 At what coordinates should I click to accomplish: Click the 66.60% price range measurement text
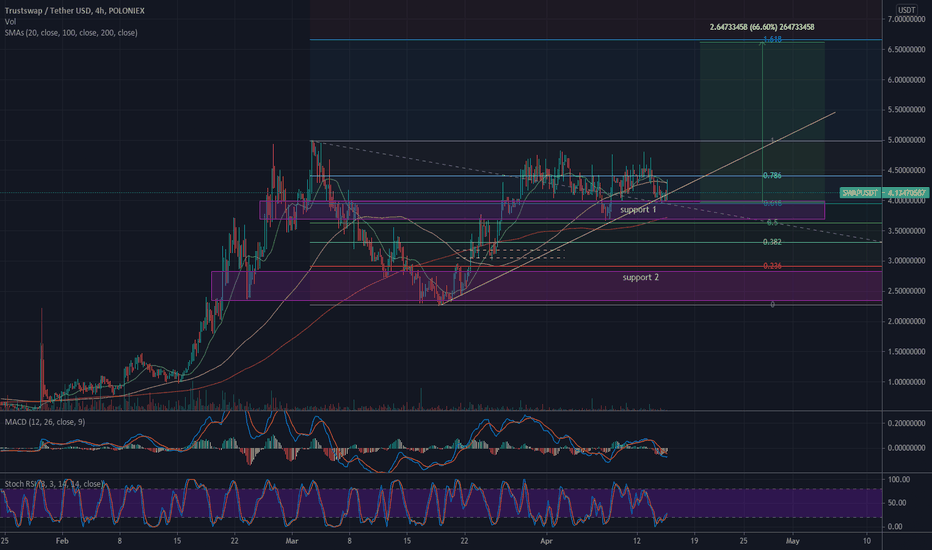pos(762,27)
